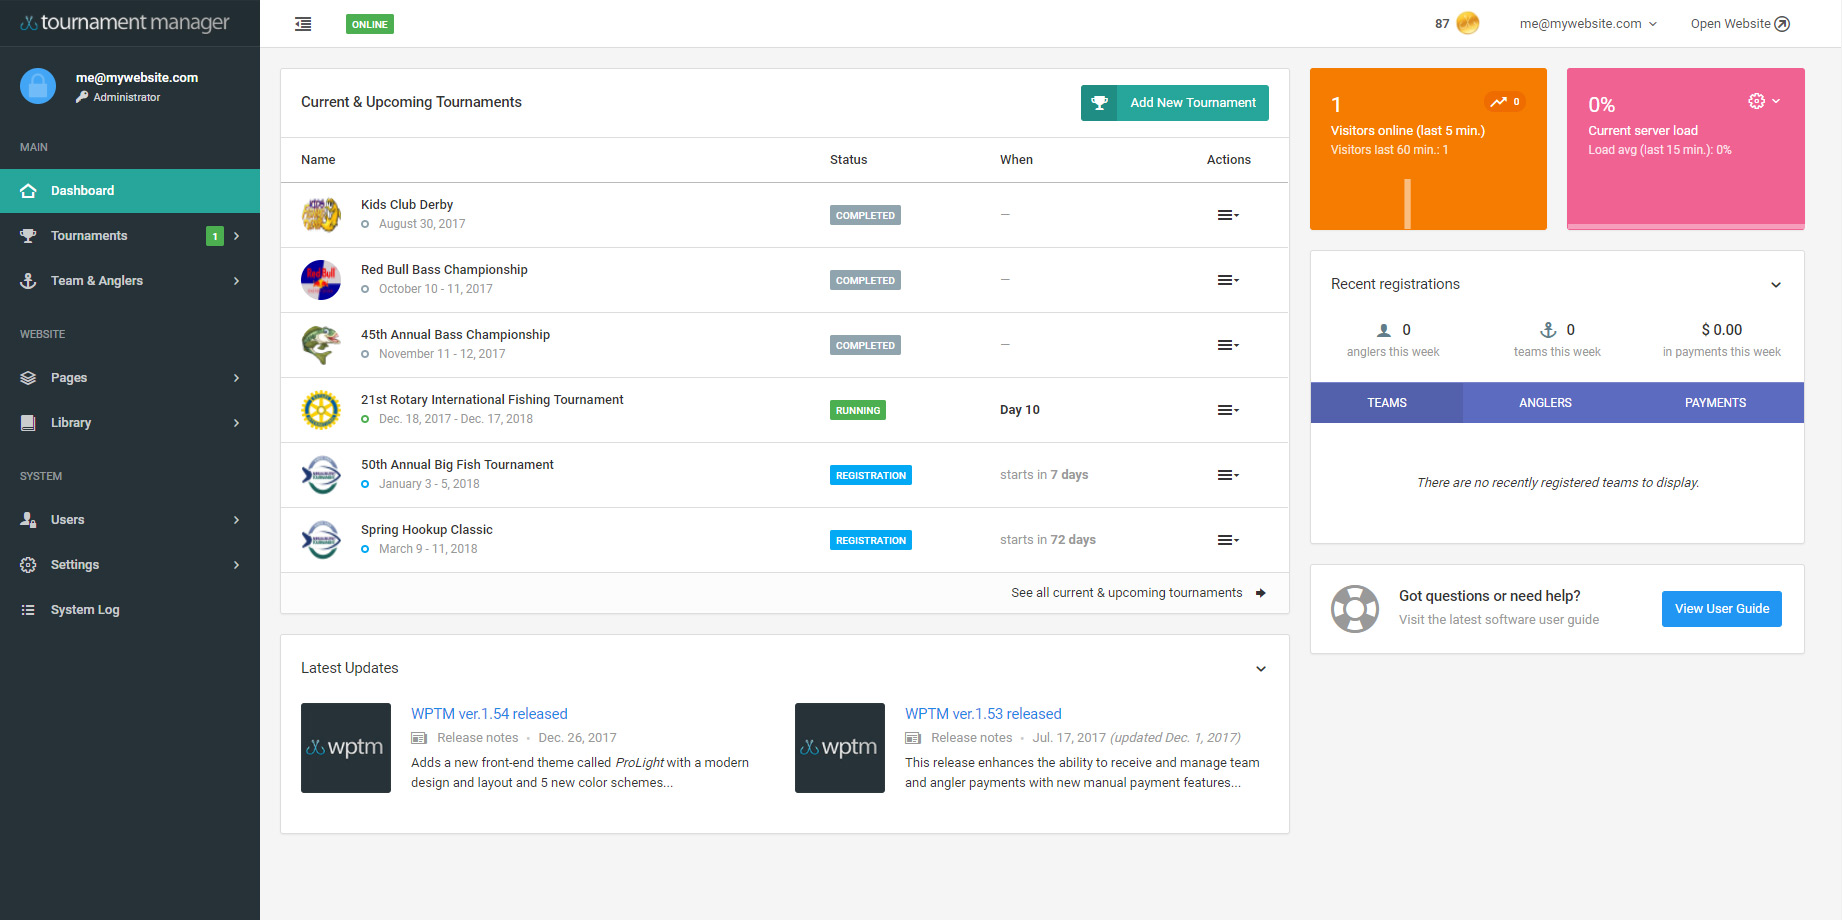Collapse the Recent registrations panel
Screen dimensions: 1842x920
point(1775,285)
